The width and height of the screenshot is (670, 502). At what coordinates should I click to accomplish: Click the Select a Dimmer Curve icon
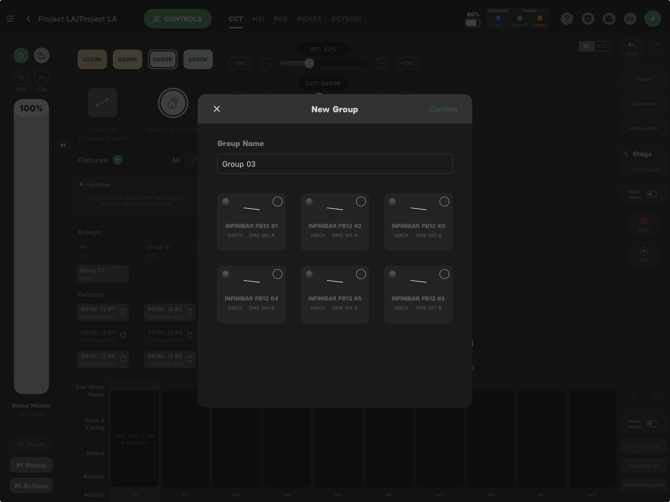coord(103,103)
